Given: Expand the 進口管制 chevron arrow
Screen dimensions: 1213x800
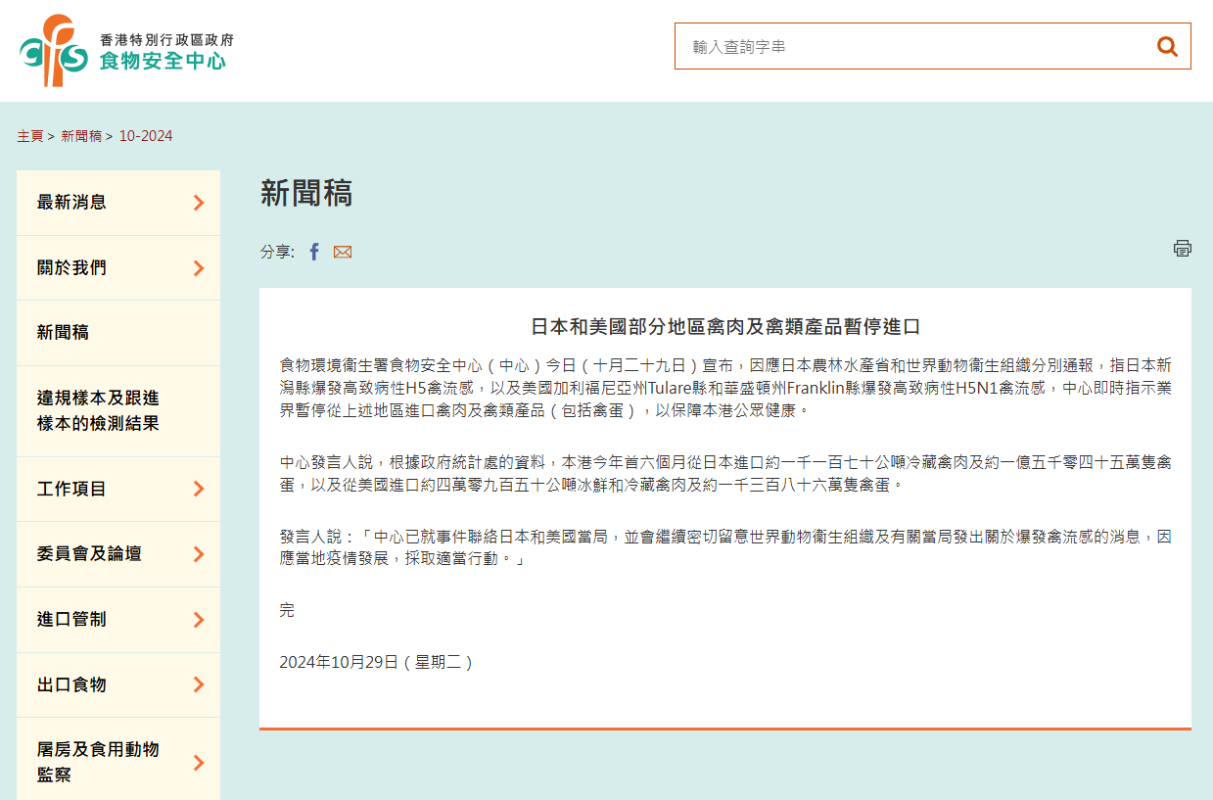Looking at the screenshot, I should coord(198,619).
